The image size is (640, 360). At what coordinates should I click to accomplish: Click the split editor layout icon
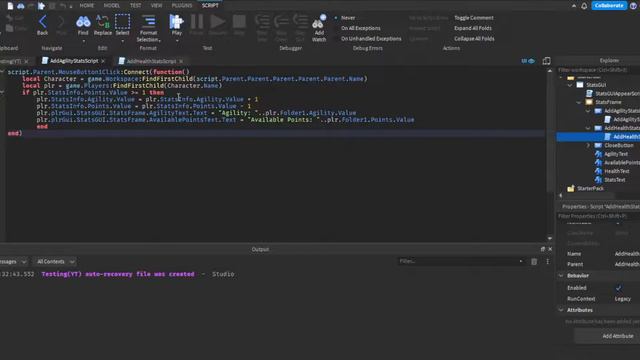pos(546,61)
